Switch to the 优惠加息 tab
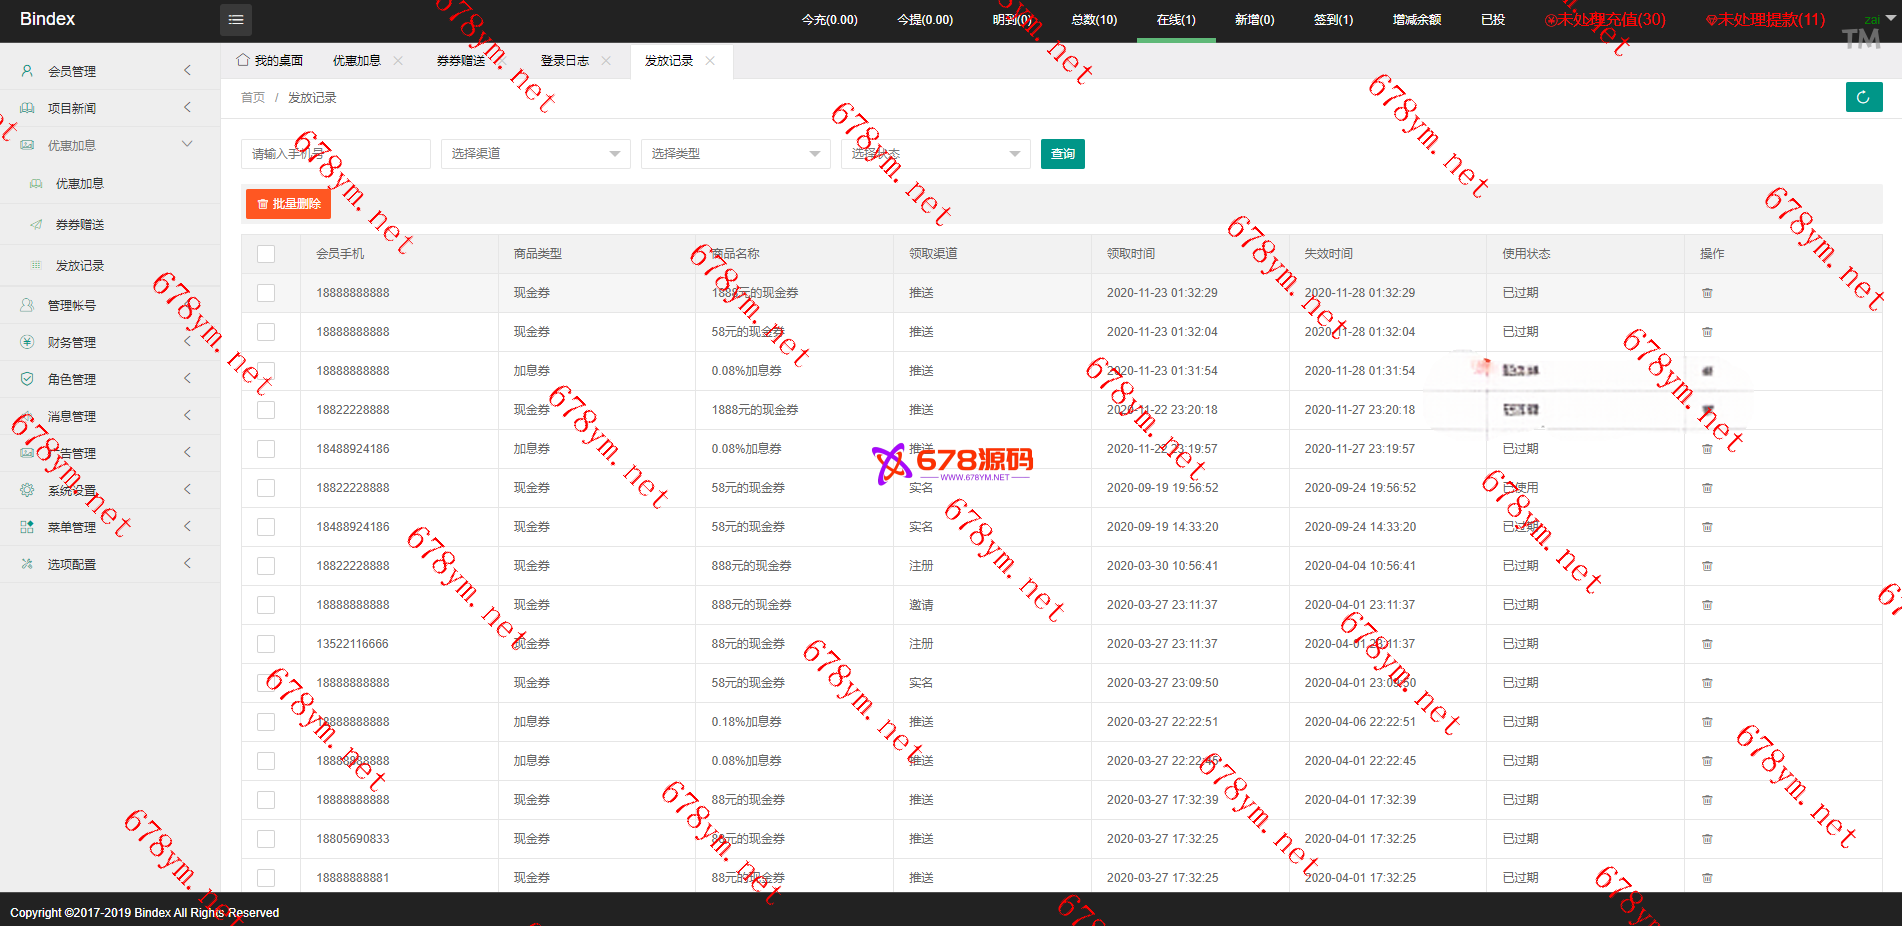Image resolution: width=1902 pixels, height=926 pixels. click(x=357, y=61)
